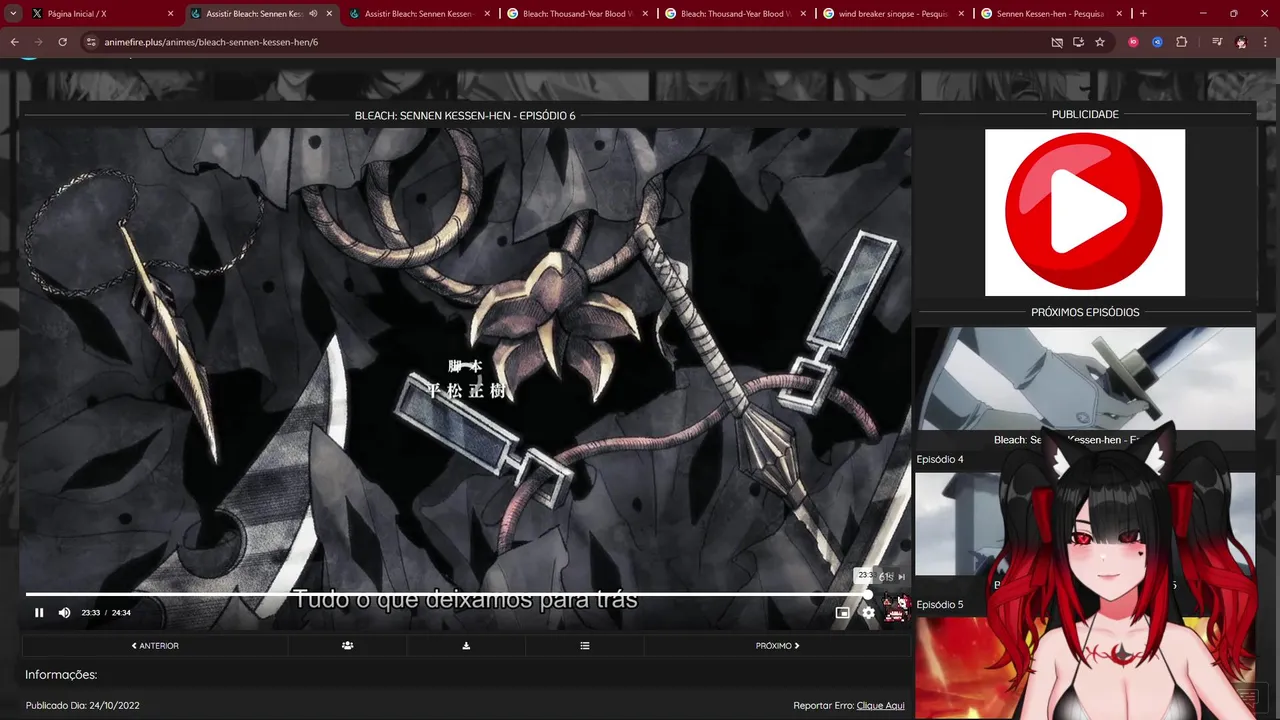The height and width of the screenshot is (720, 1280).
Task: Open the Episódio 4 thumbnail
Action: [1084, 378]
